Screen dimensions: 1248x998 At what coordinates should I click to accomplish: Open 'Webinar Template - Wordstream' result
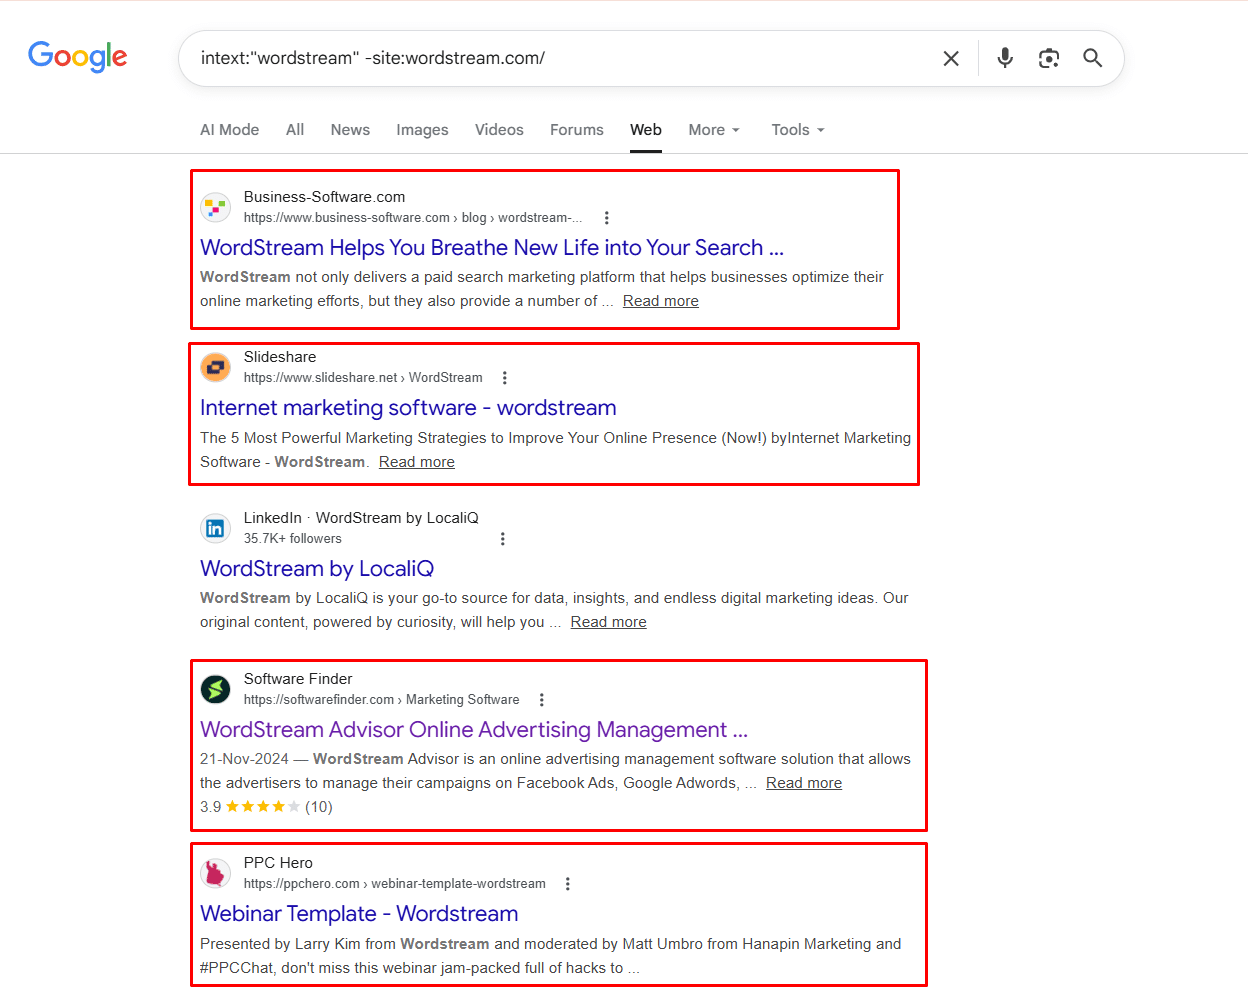coord(359,914)
